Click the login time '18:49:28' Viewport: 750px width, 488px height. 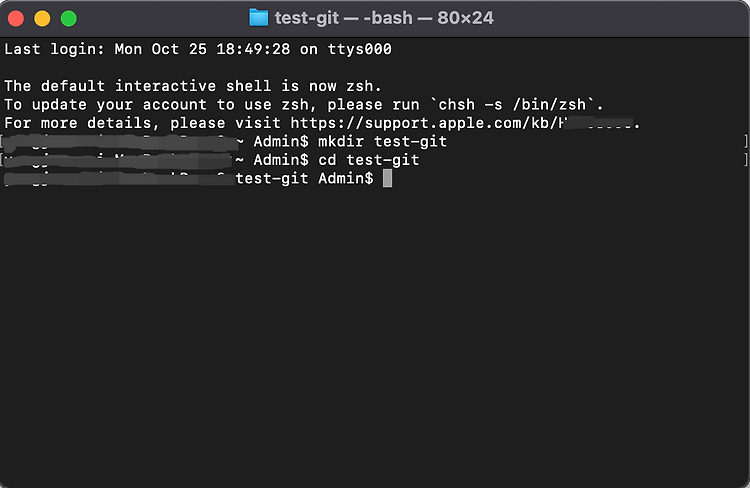(x=253, y=49)
